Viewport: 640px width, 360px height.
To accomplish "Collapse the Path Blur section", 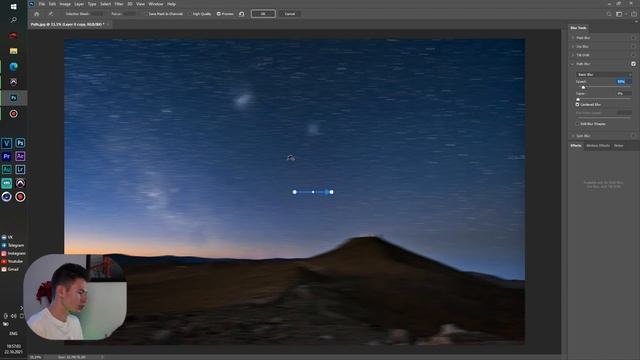I will tap(573, 64).
